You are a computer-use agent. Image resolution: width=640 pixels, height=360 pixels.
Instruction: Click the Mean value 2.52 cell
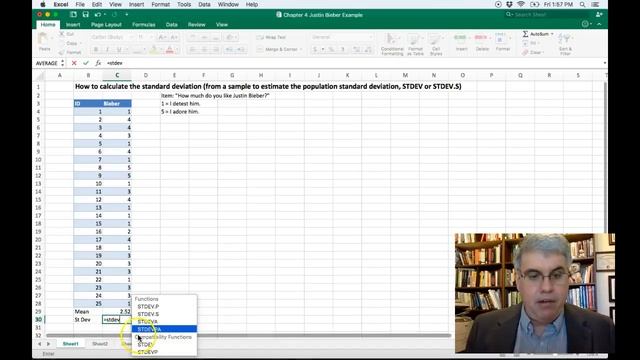(117, 311)
